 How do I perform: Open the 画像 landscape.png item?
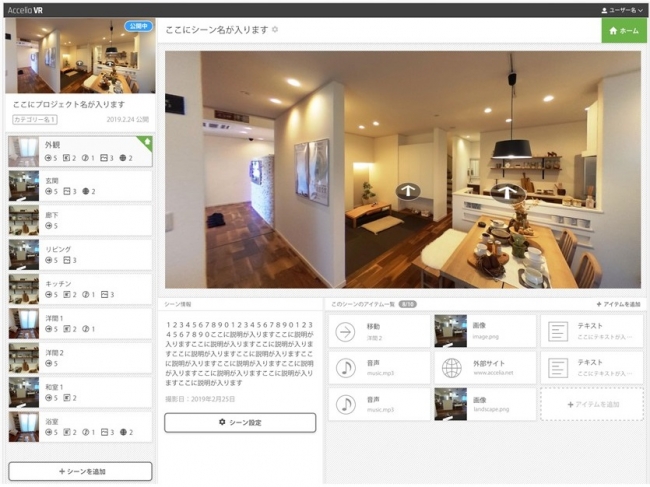click(485, 404)
